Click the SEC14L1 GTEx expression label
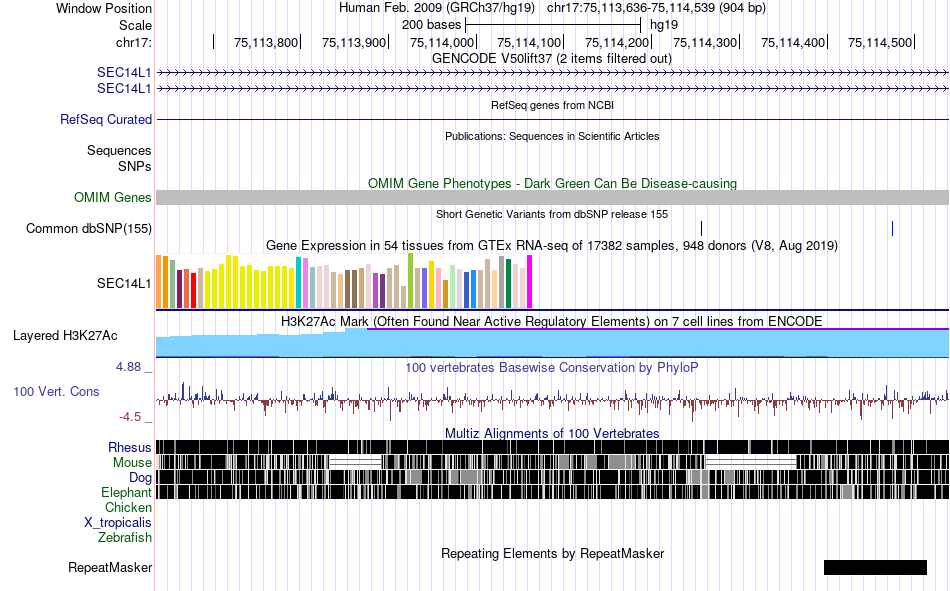Viewport: 950px width, 591px height. coord(124,283)
